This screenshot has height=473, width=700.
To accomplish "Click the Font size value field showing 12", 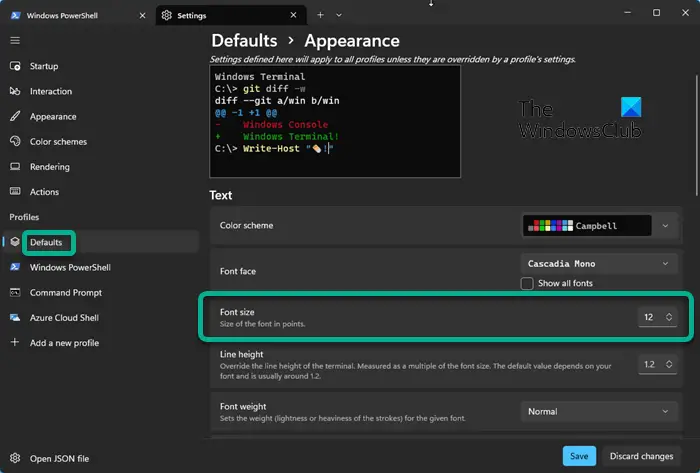I will coord(650,317).
